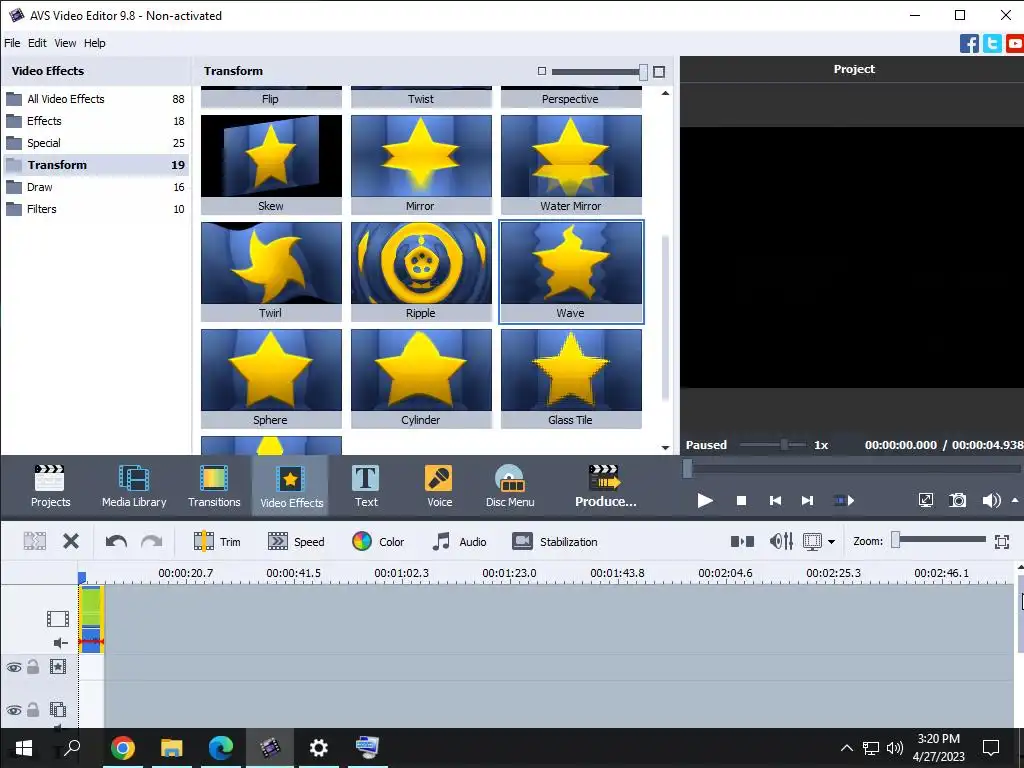Open the Speed settings
Screen dimensions: 1024x768
296,541
